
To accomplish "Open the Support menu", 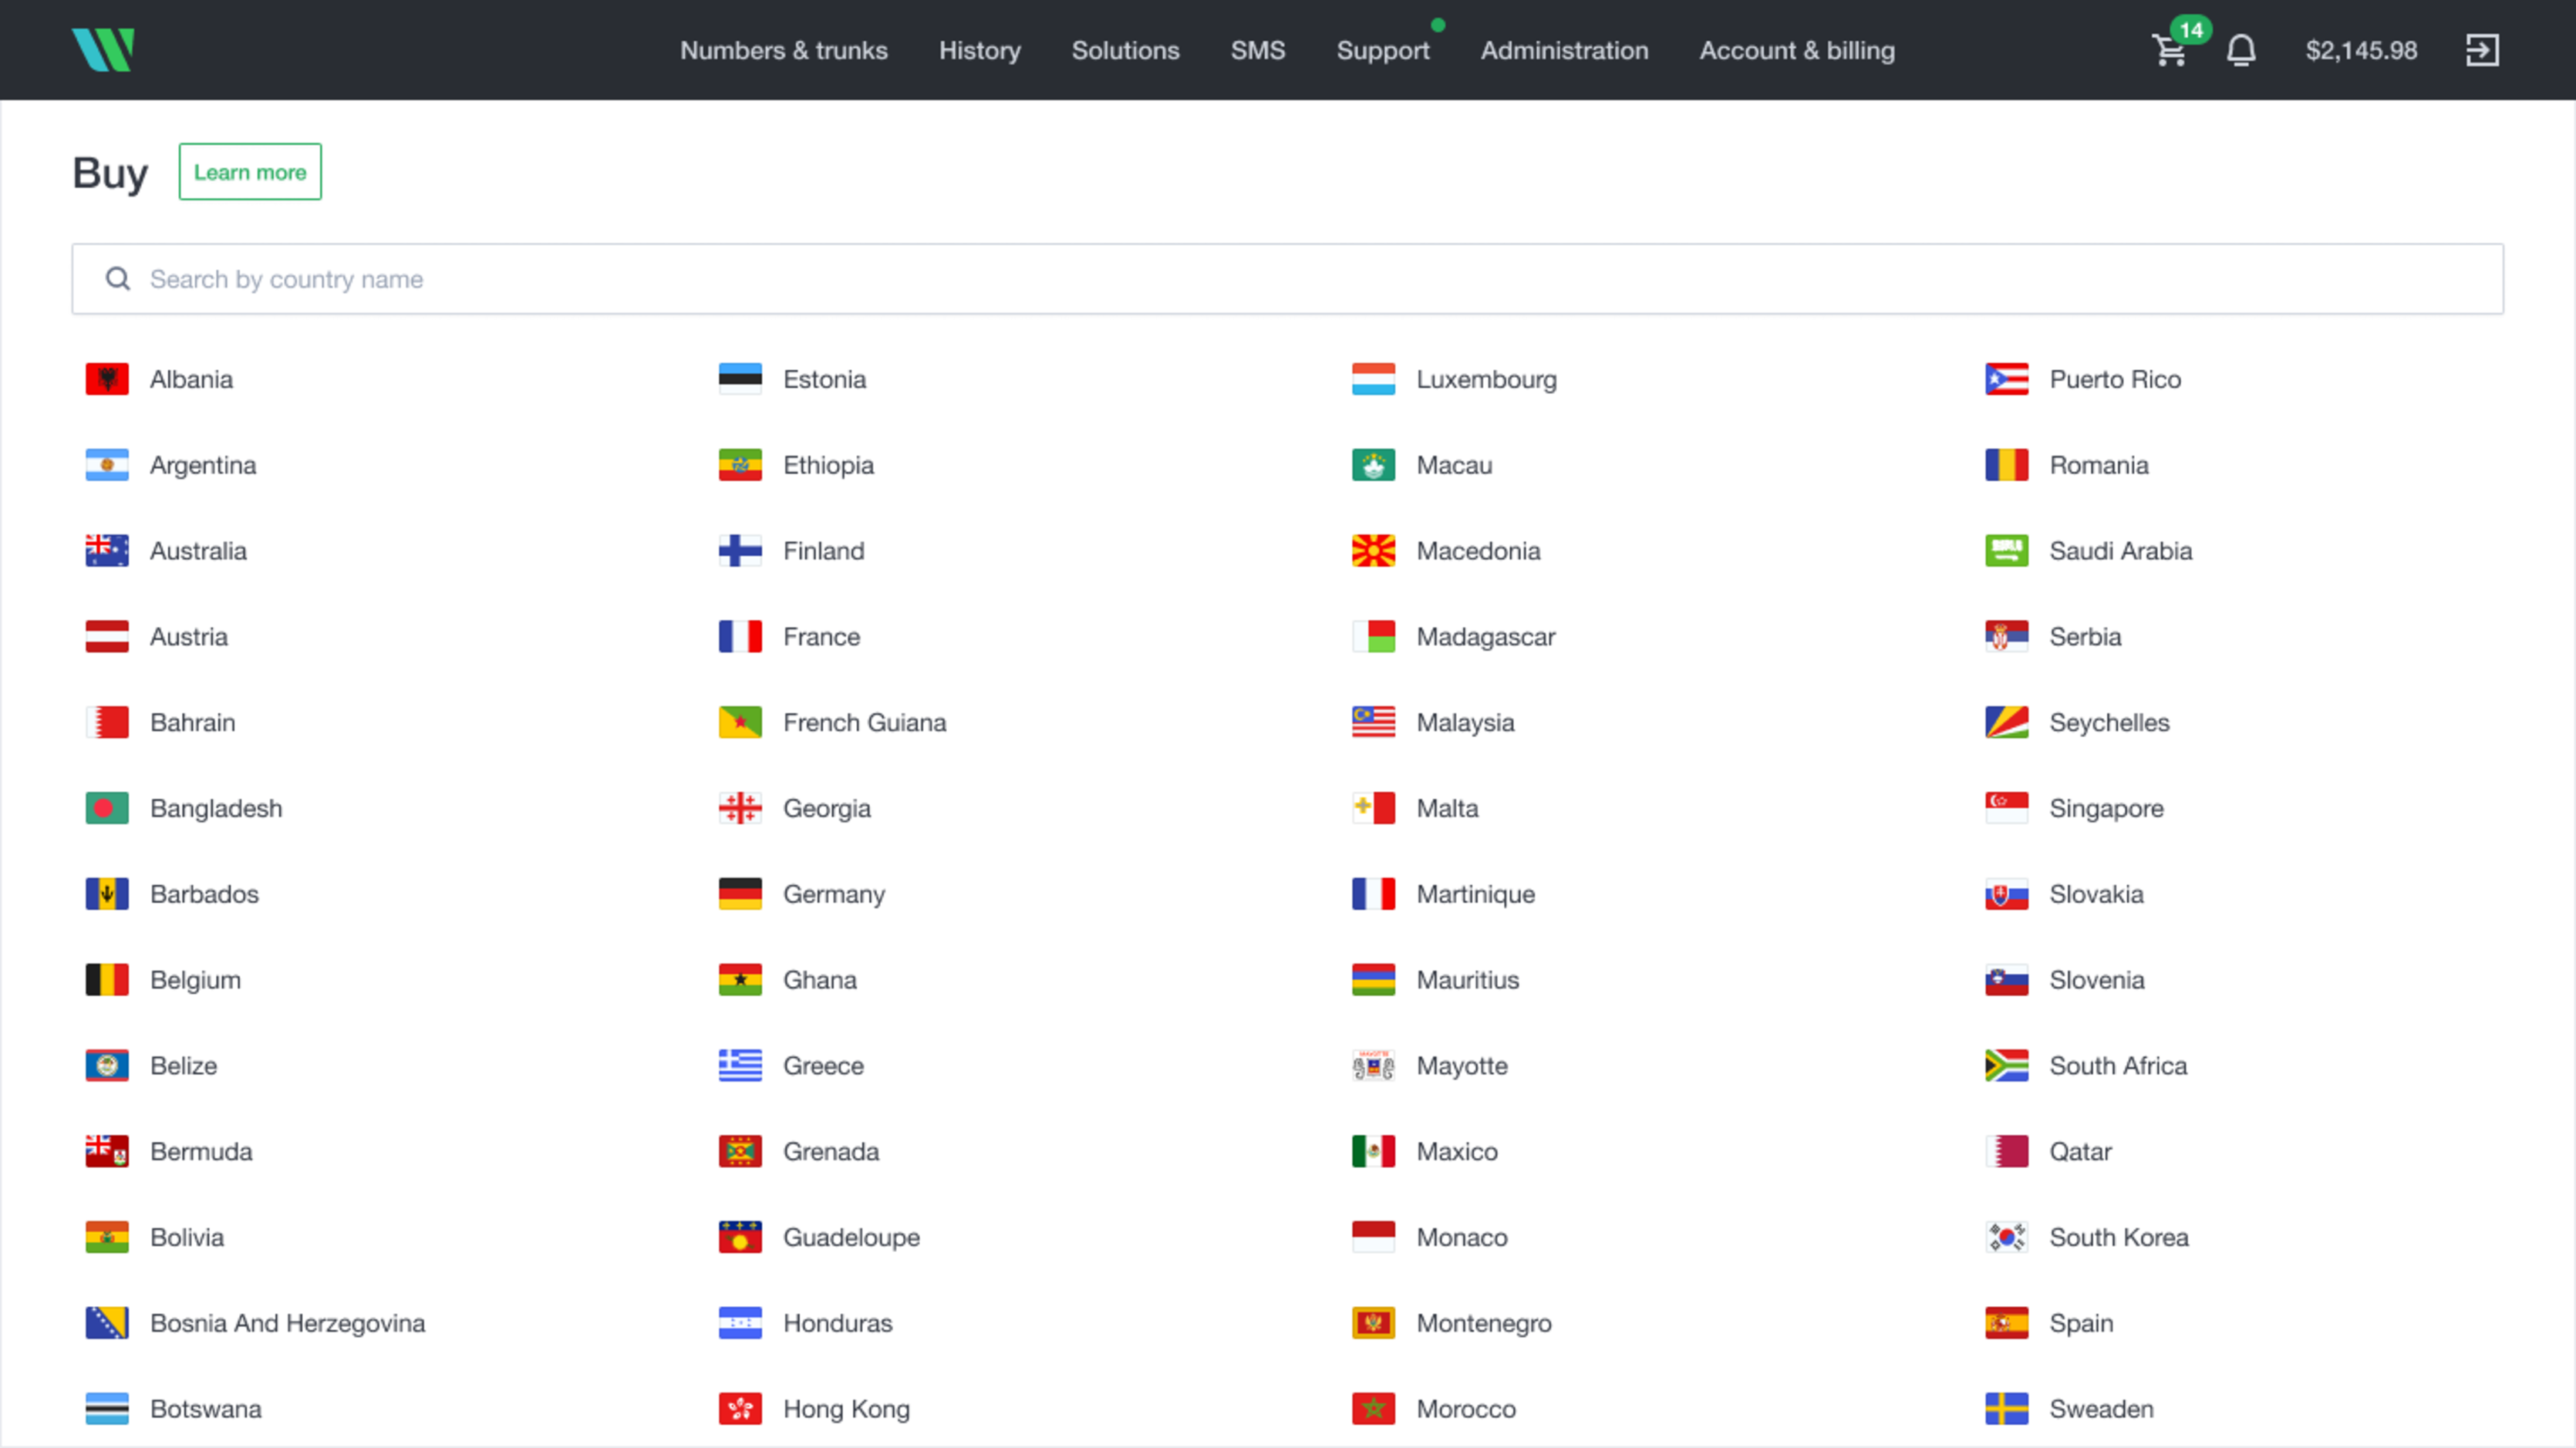I will click(x=1383, y=50).
